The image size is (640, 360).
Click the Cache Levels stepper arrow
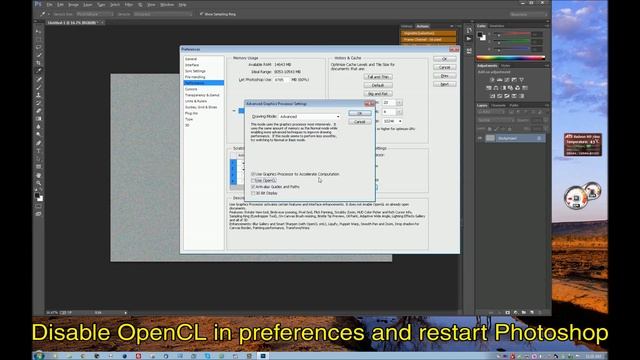tap(399, 112)
